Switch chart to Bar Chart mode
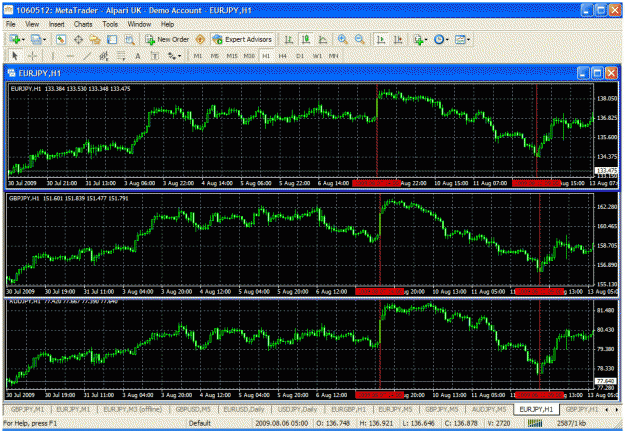The height and width of the screenshot is (431, 625). 289,39
